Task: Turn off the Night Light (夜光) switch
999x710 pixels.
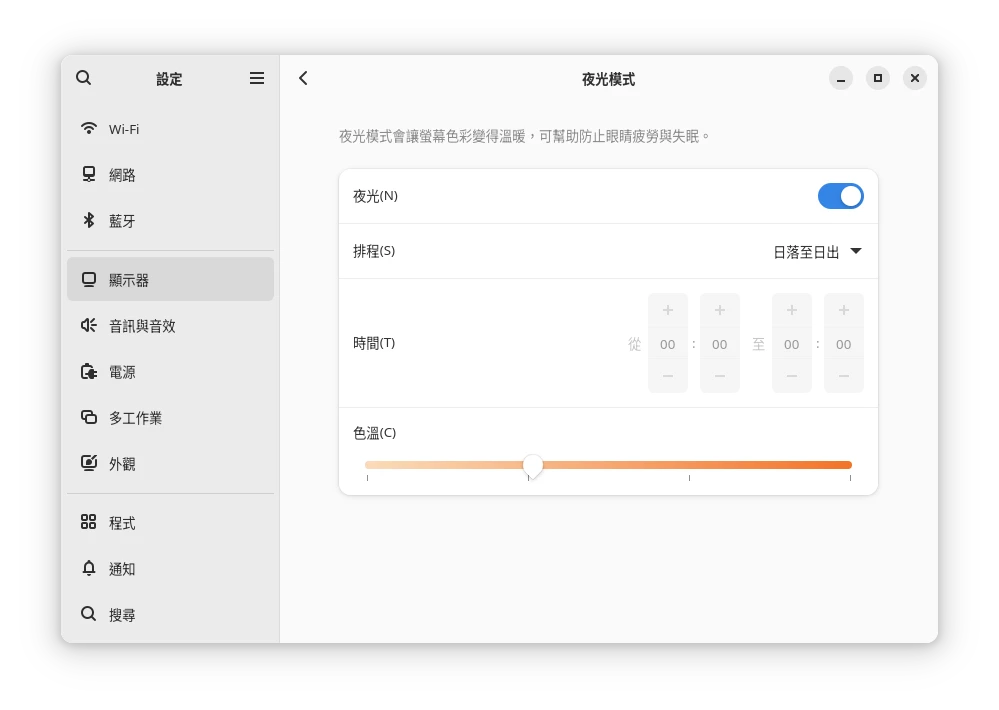Action: (840, 196)
